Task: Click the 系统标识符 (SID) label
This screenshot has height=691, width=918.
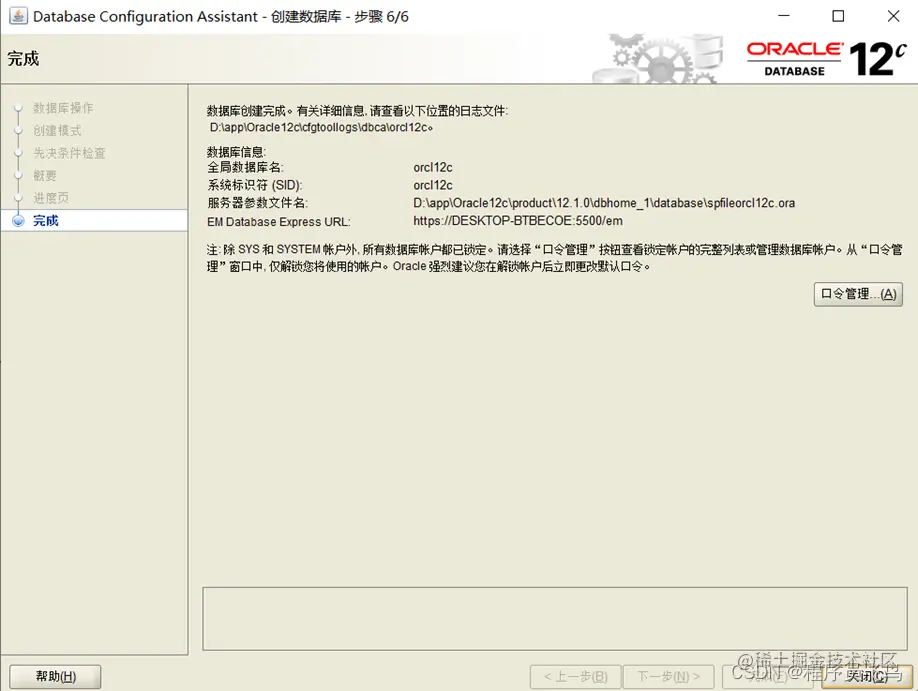Action: click(x=255, y=185)
